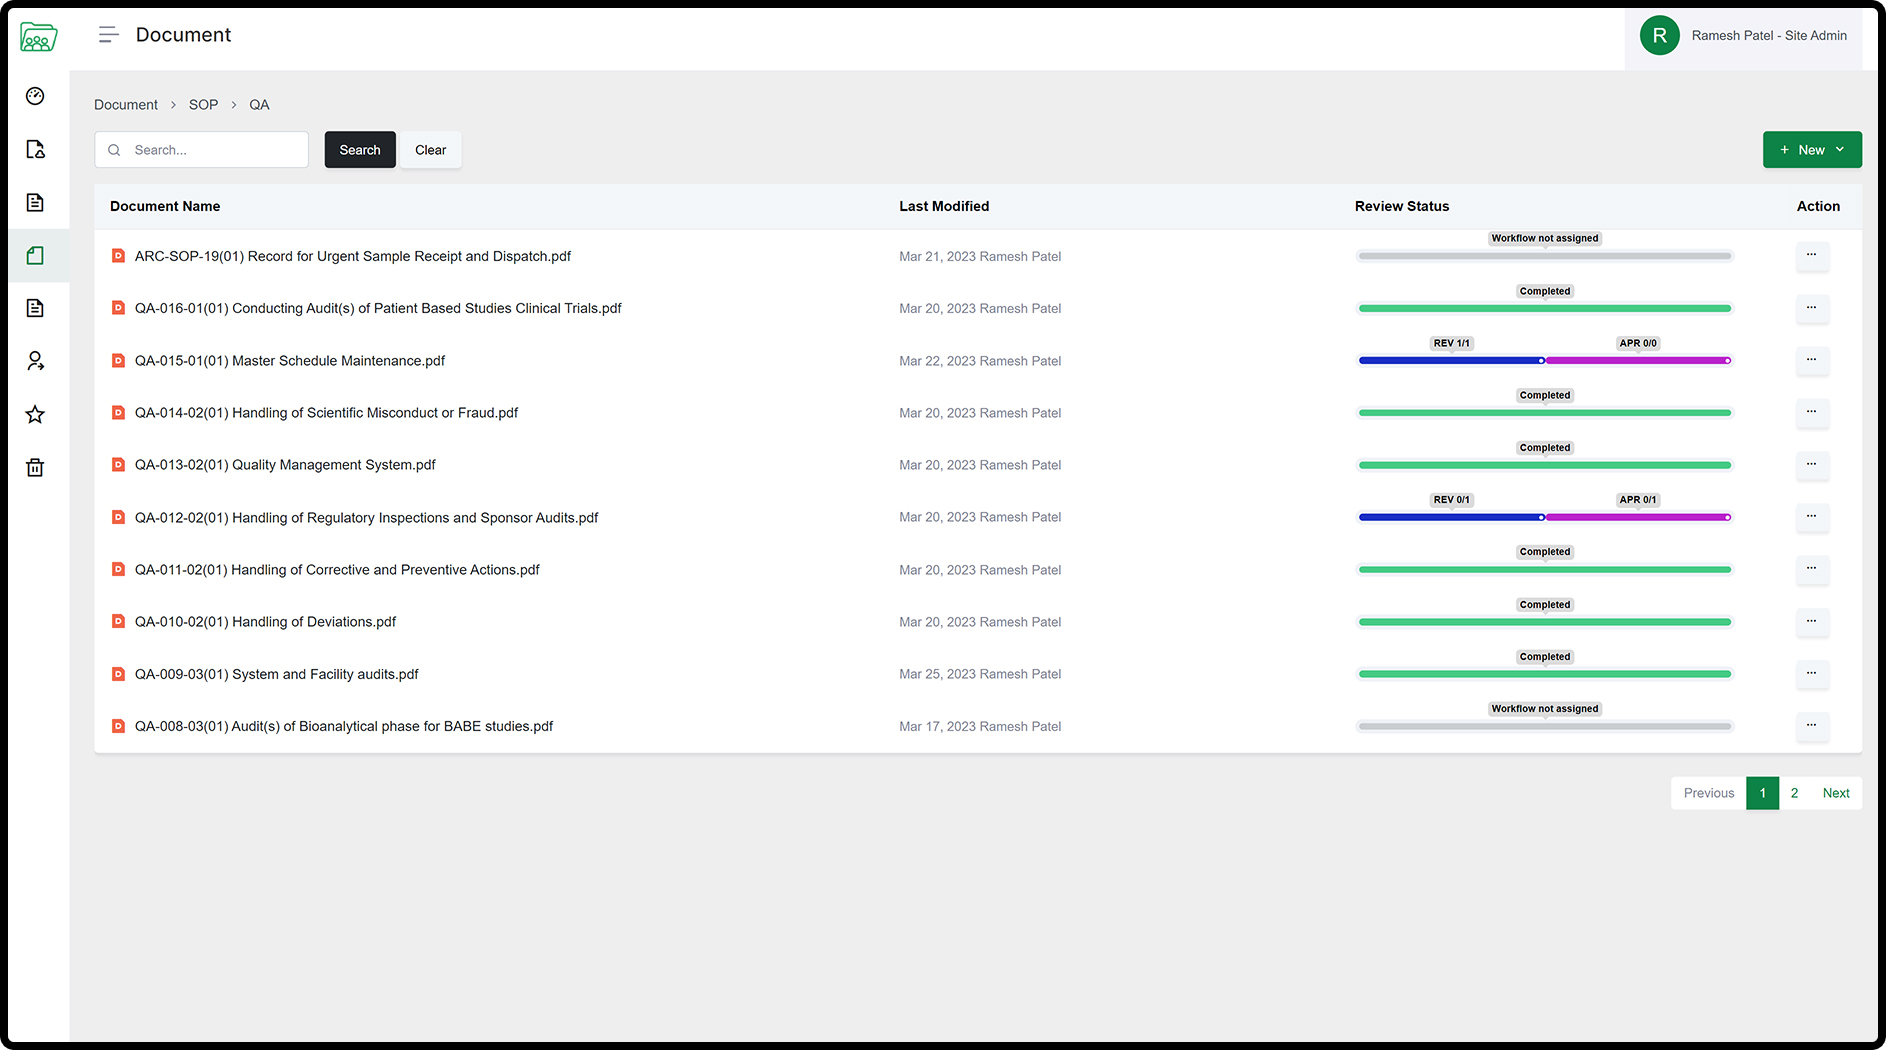Toggle the hamburger menu beside Document title

coord(108,35)
